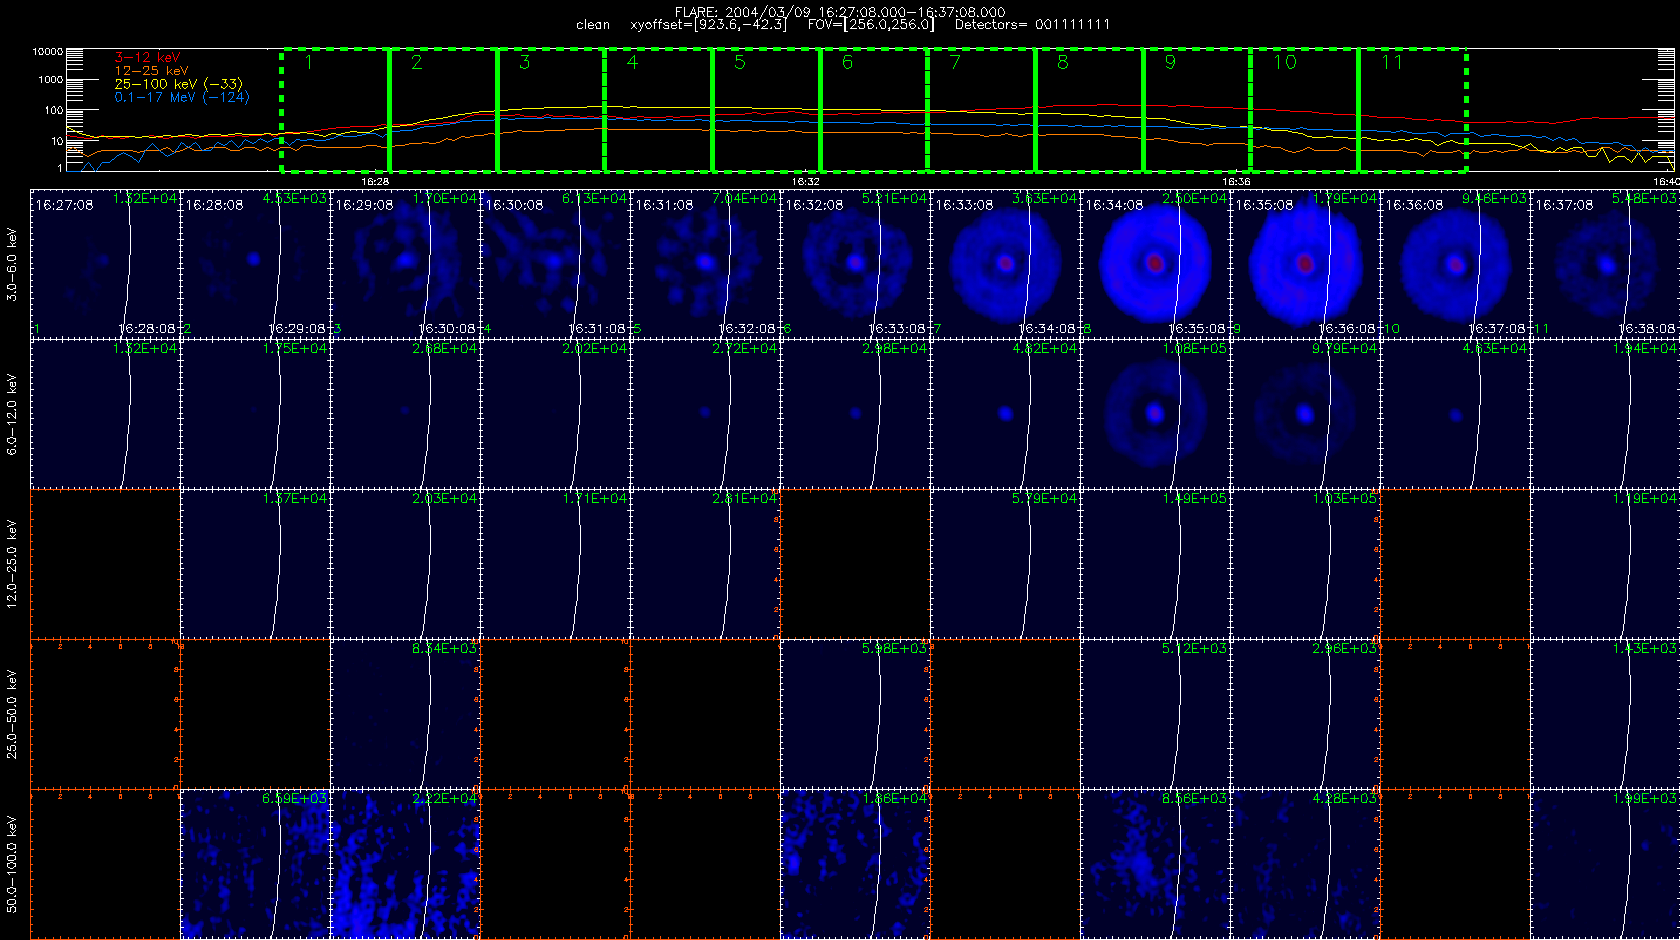Open the 12-25 keV image labeled 5.79E+04

[1006, 564]
